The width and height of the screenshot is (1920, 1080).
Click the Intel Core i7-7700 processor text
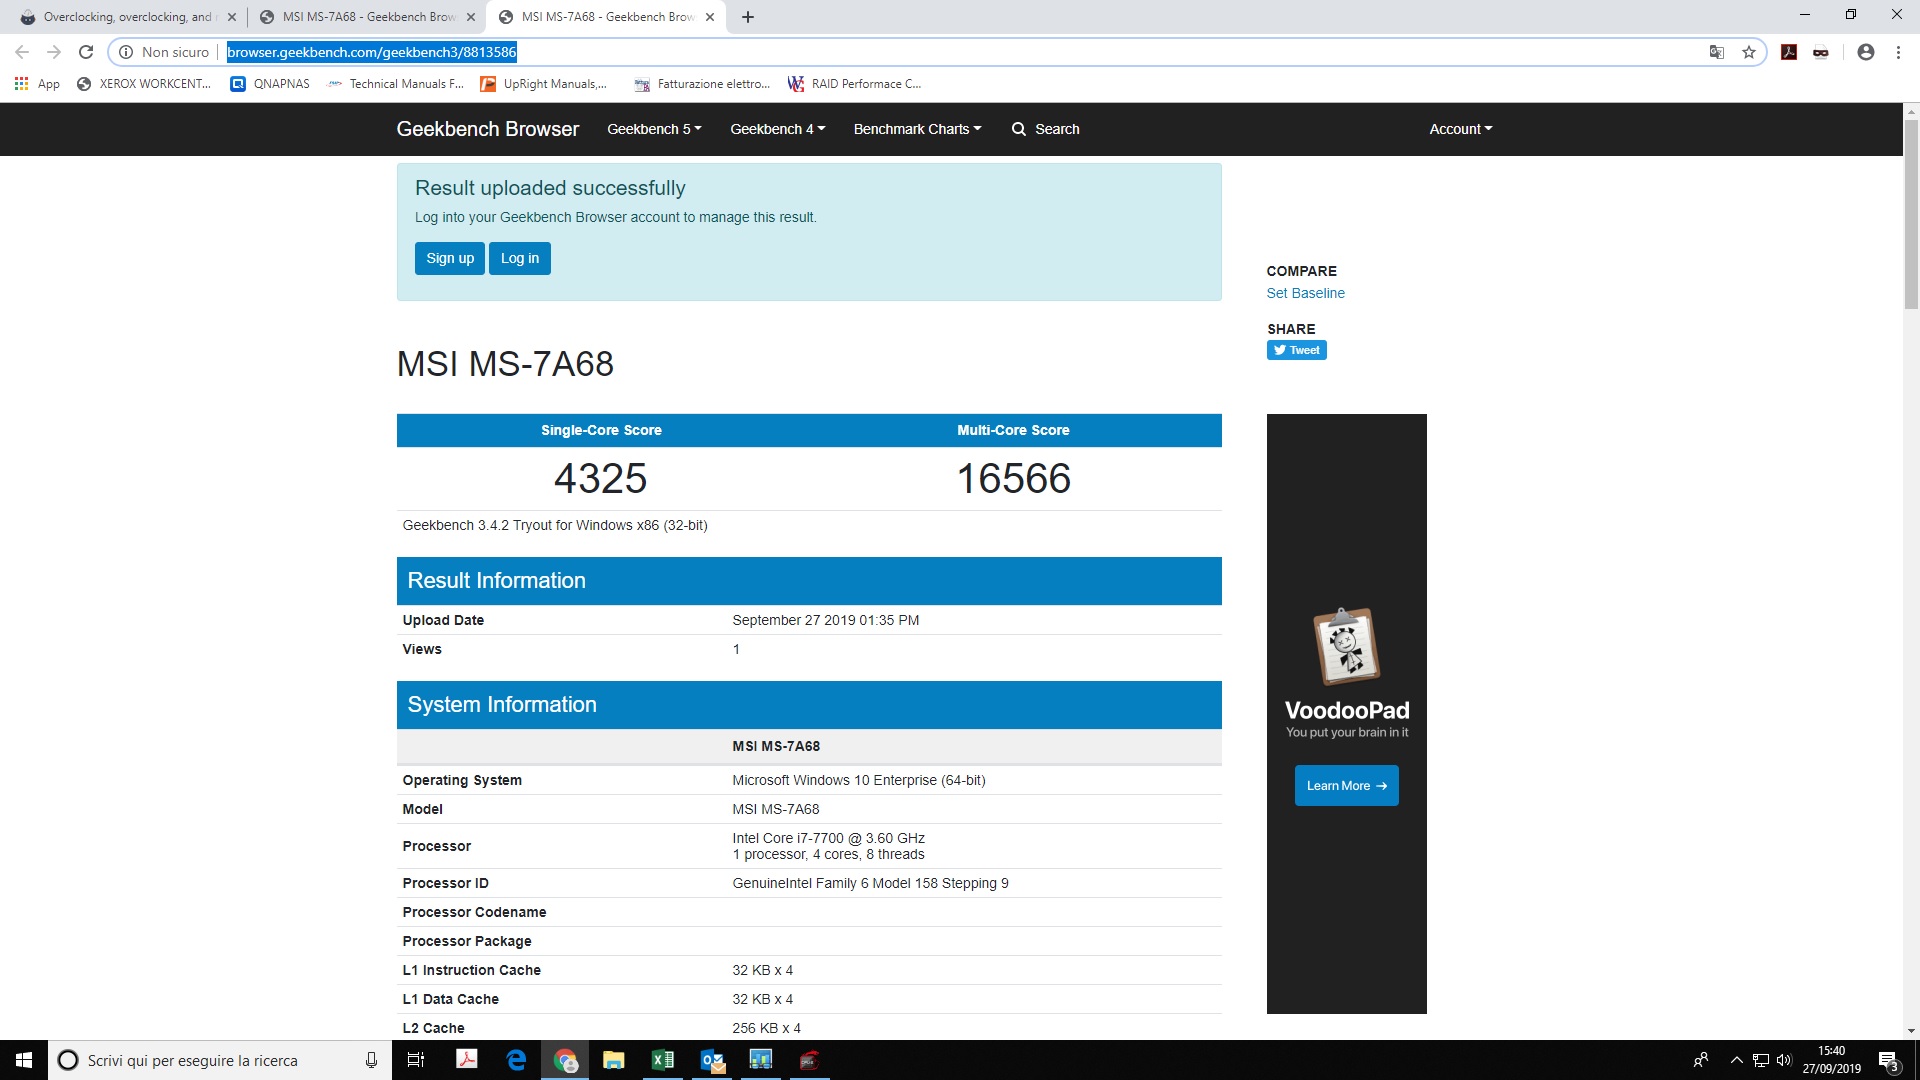[829, 838]
